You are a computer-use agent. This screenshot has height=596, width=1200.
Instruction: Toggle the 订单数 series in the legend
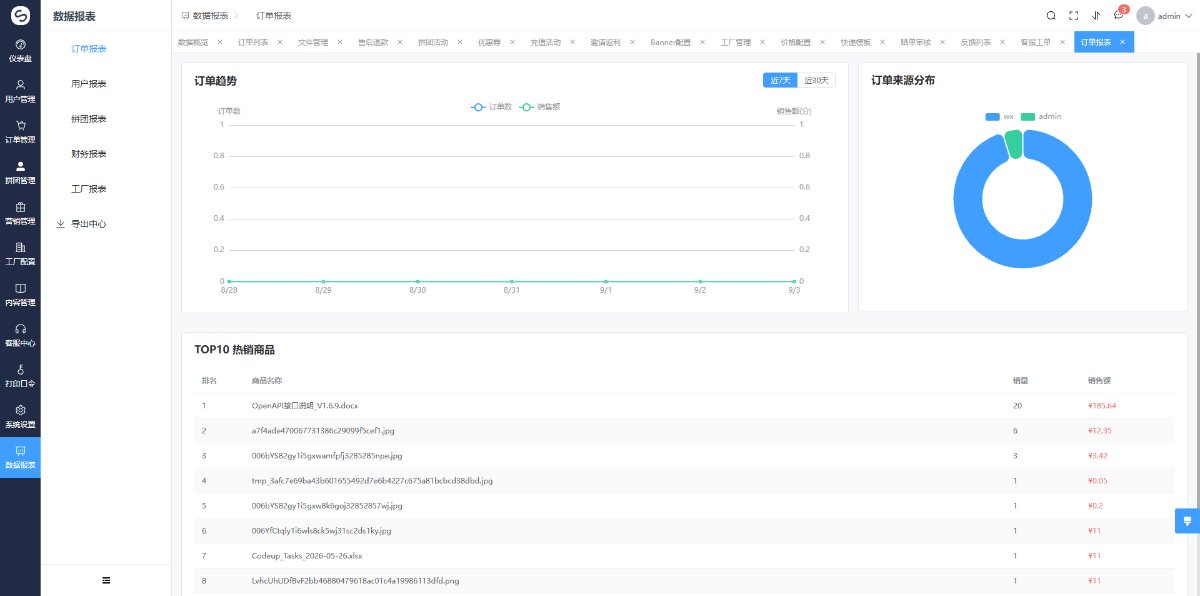click(x=491, y=106)
